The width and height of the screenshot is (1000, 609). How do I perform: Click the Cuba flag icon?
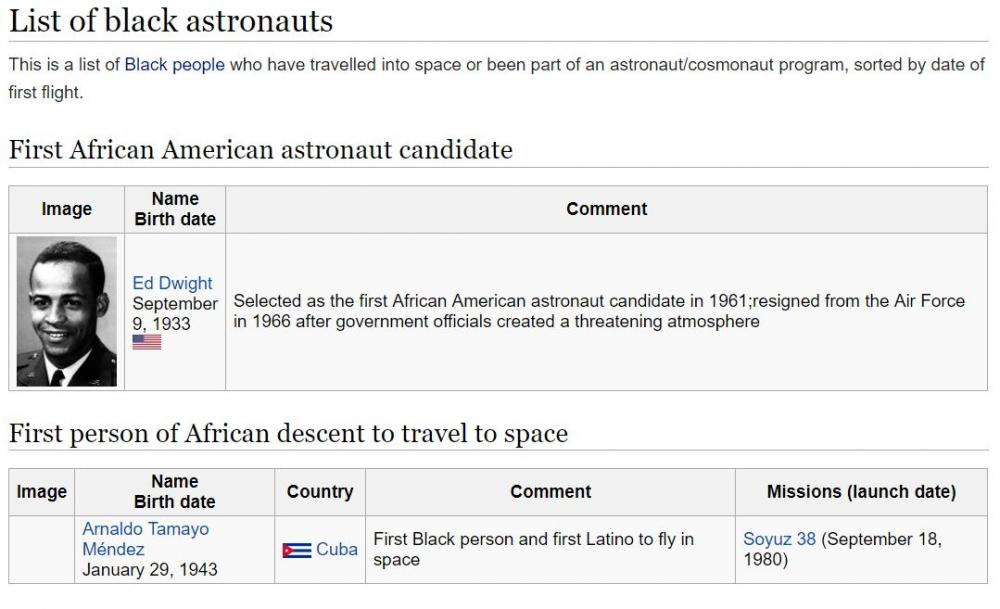click(x=297, y=550)
